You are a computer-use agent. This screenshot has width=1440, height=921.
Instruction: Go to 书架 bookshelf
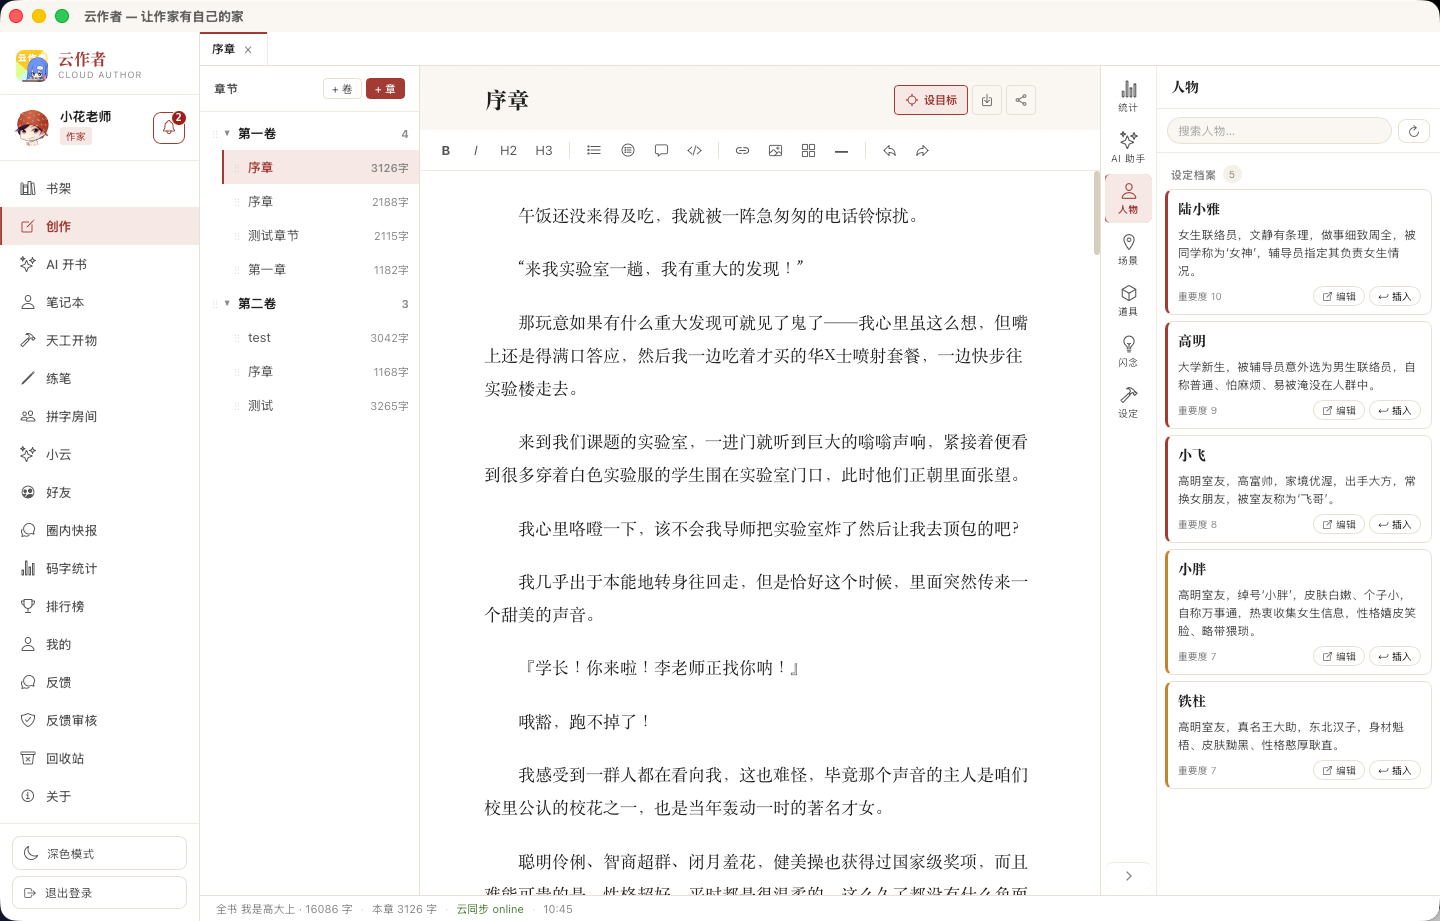pos(100,188)
